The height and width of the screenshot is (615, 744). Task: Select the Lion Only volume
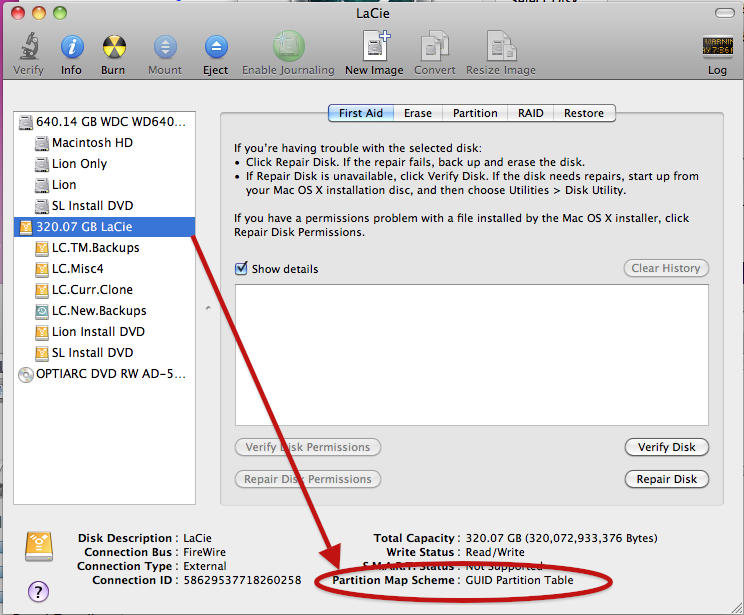104,164
